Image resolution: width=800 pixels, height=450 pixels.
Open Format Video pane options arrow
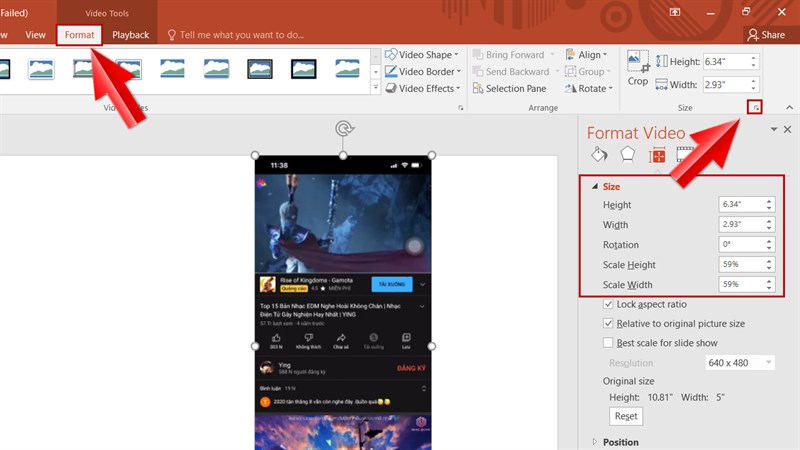click(774, 130)
